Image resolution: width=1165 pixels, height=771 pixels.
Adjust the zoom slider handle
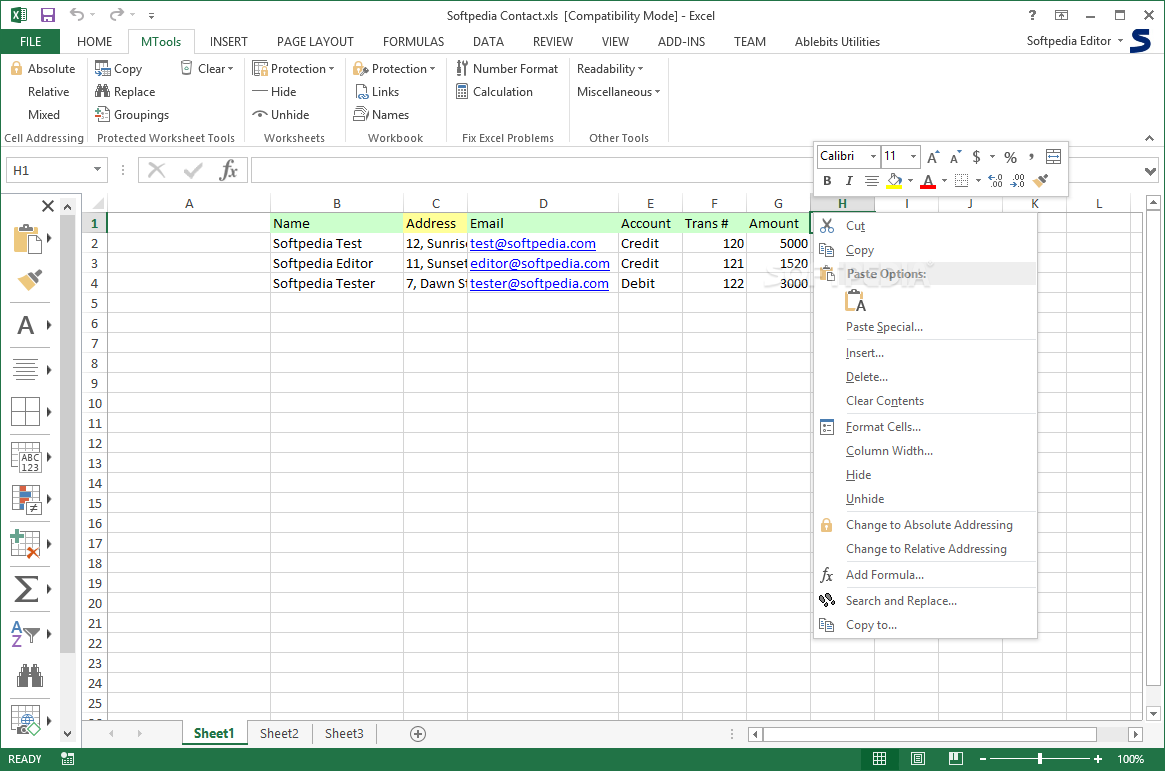coord(1040,758)
